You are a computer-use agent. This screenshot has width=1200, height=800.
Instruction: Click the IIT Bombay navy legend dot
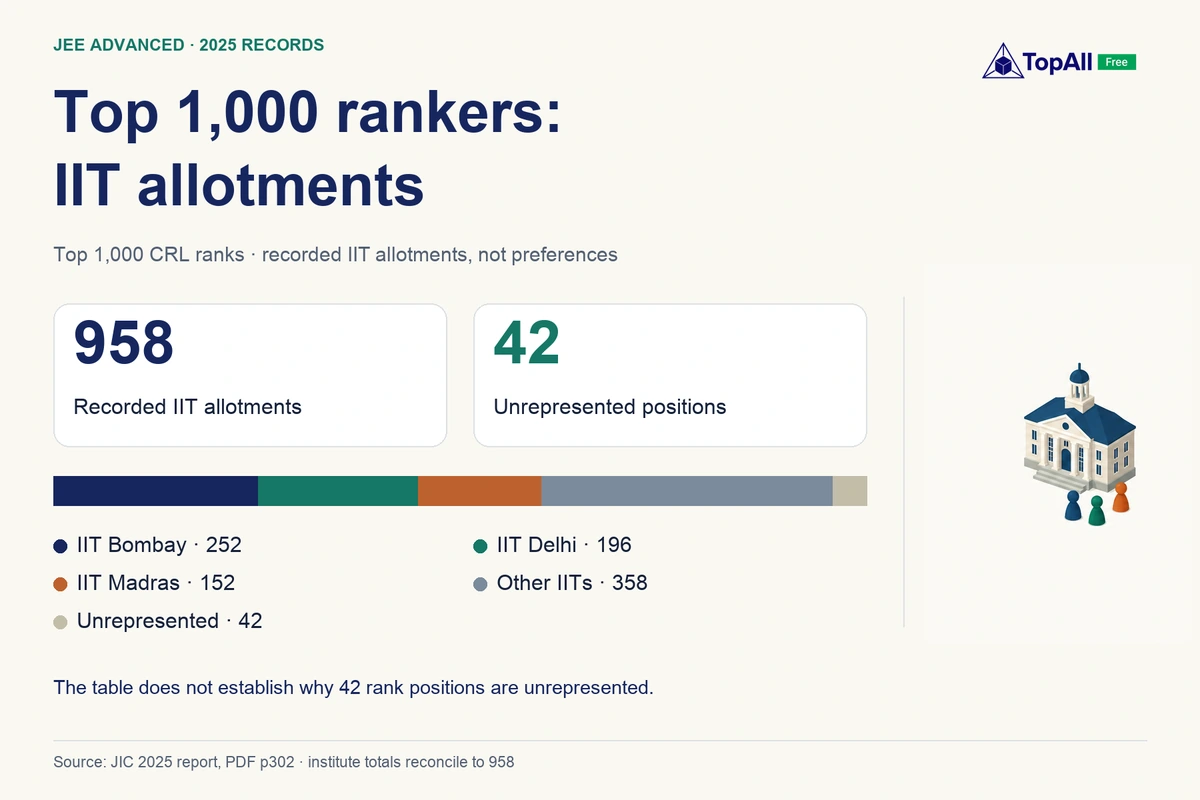pyautogui.click(x=60, y=546)
